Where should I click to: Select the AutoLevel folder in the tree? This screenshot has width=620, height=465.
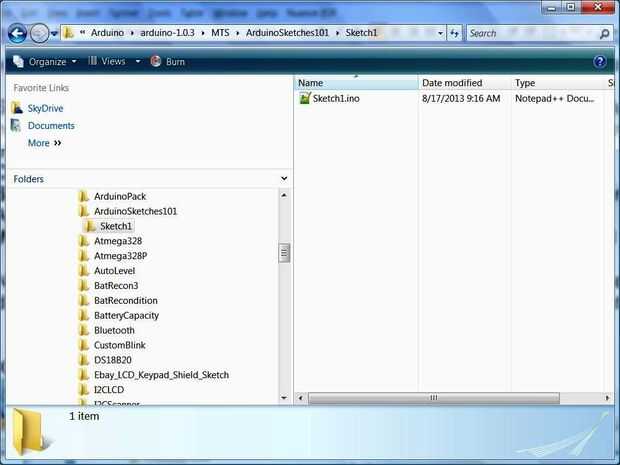tap(115, 271)
